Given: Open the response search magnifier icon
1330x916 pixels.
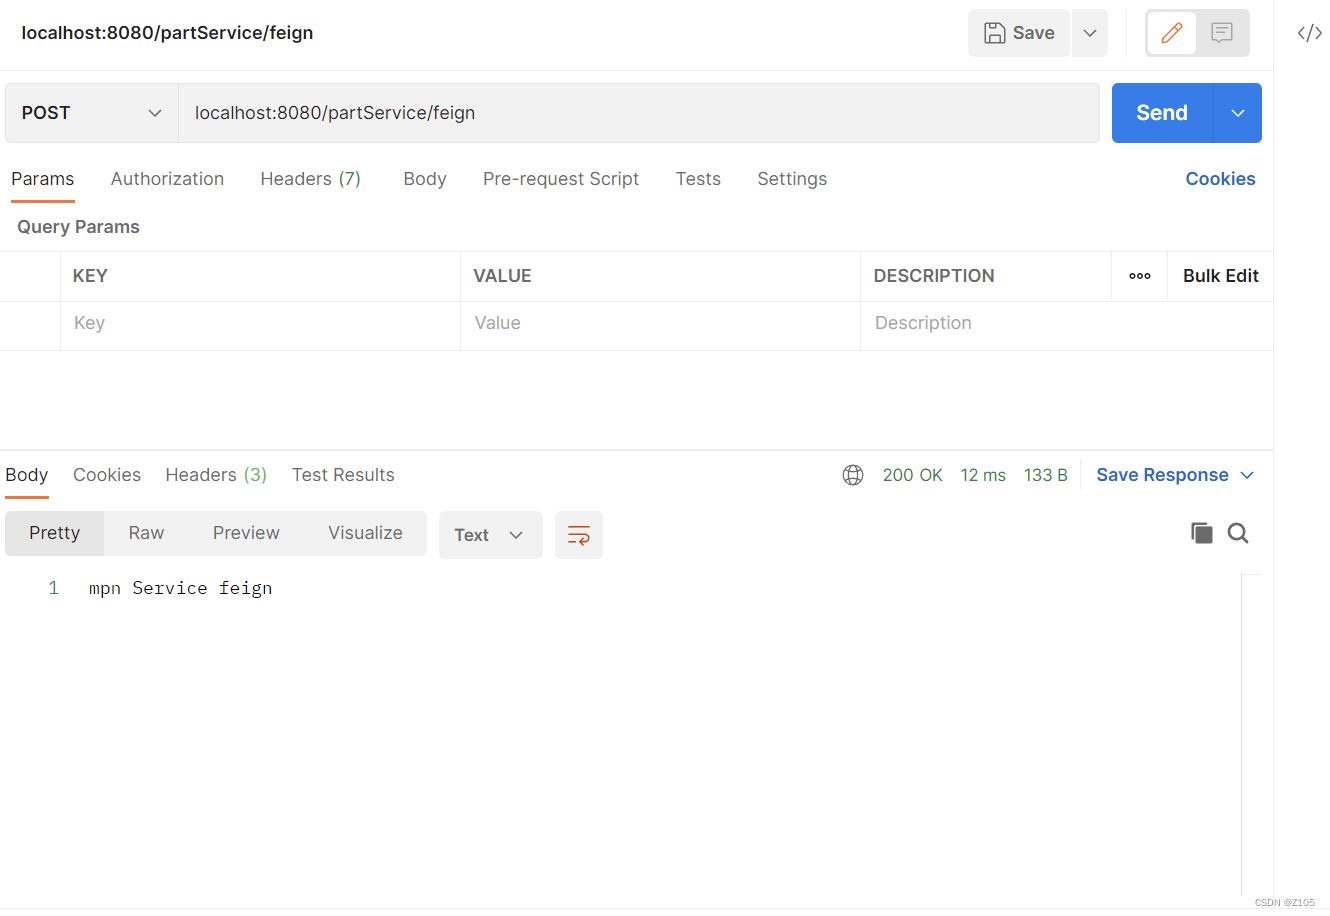Looking at the screenshot, I should [x=1238, y=533].
